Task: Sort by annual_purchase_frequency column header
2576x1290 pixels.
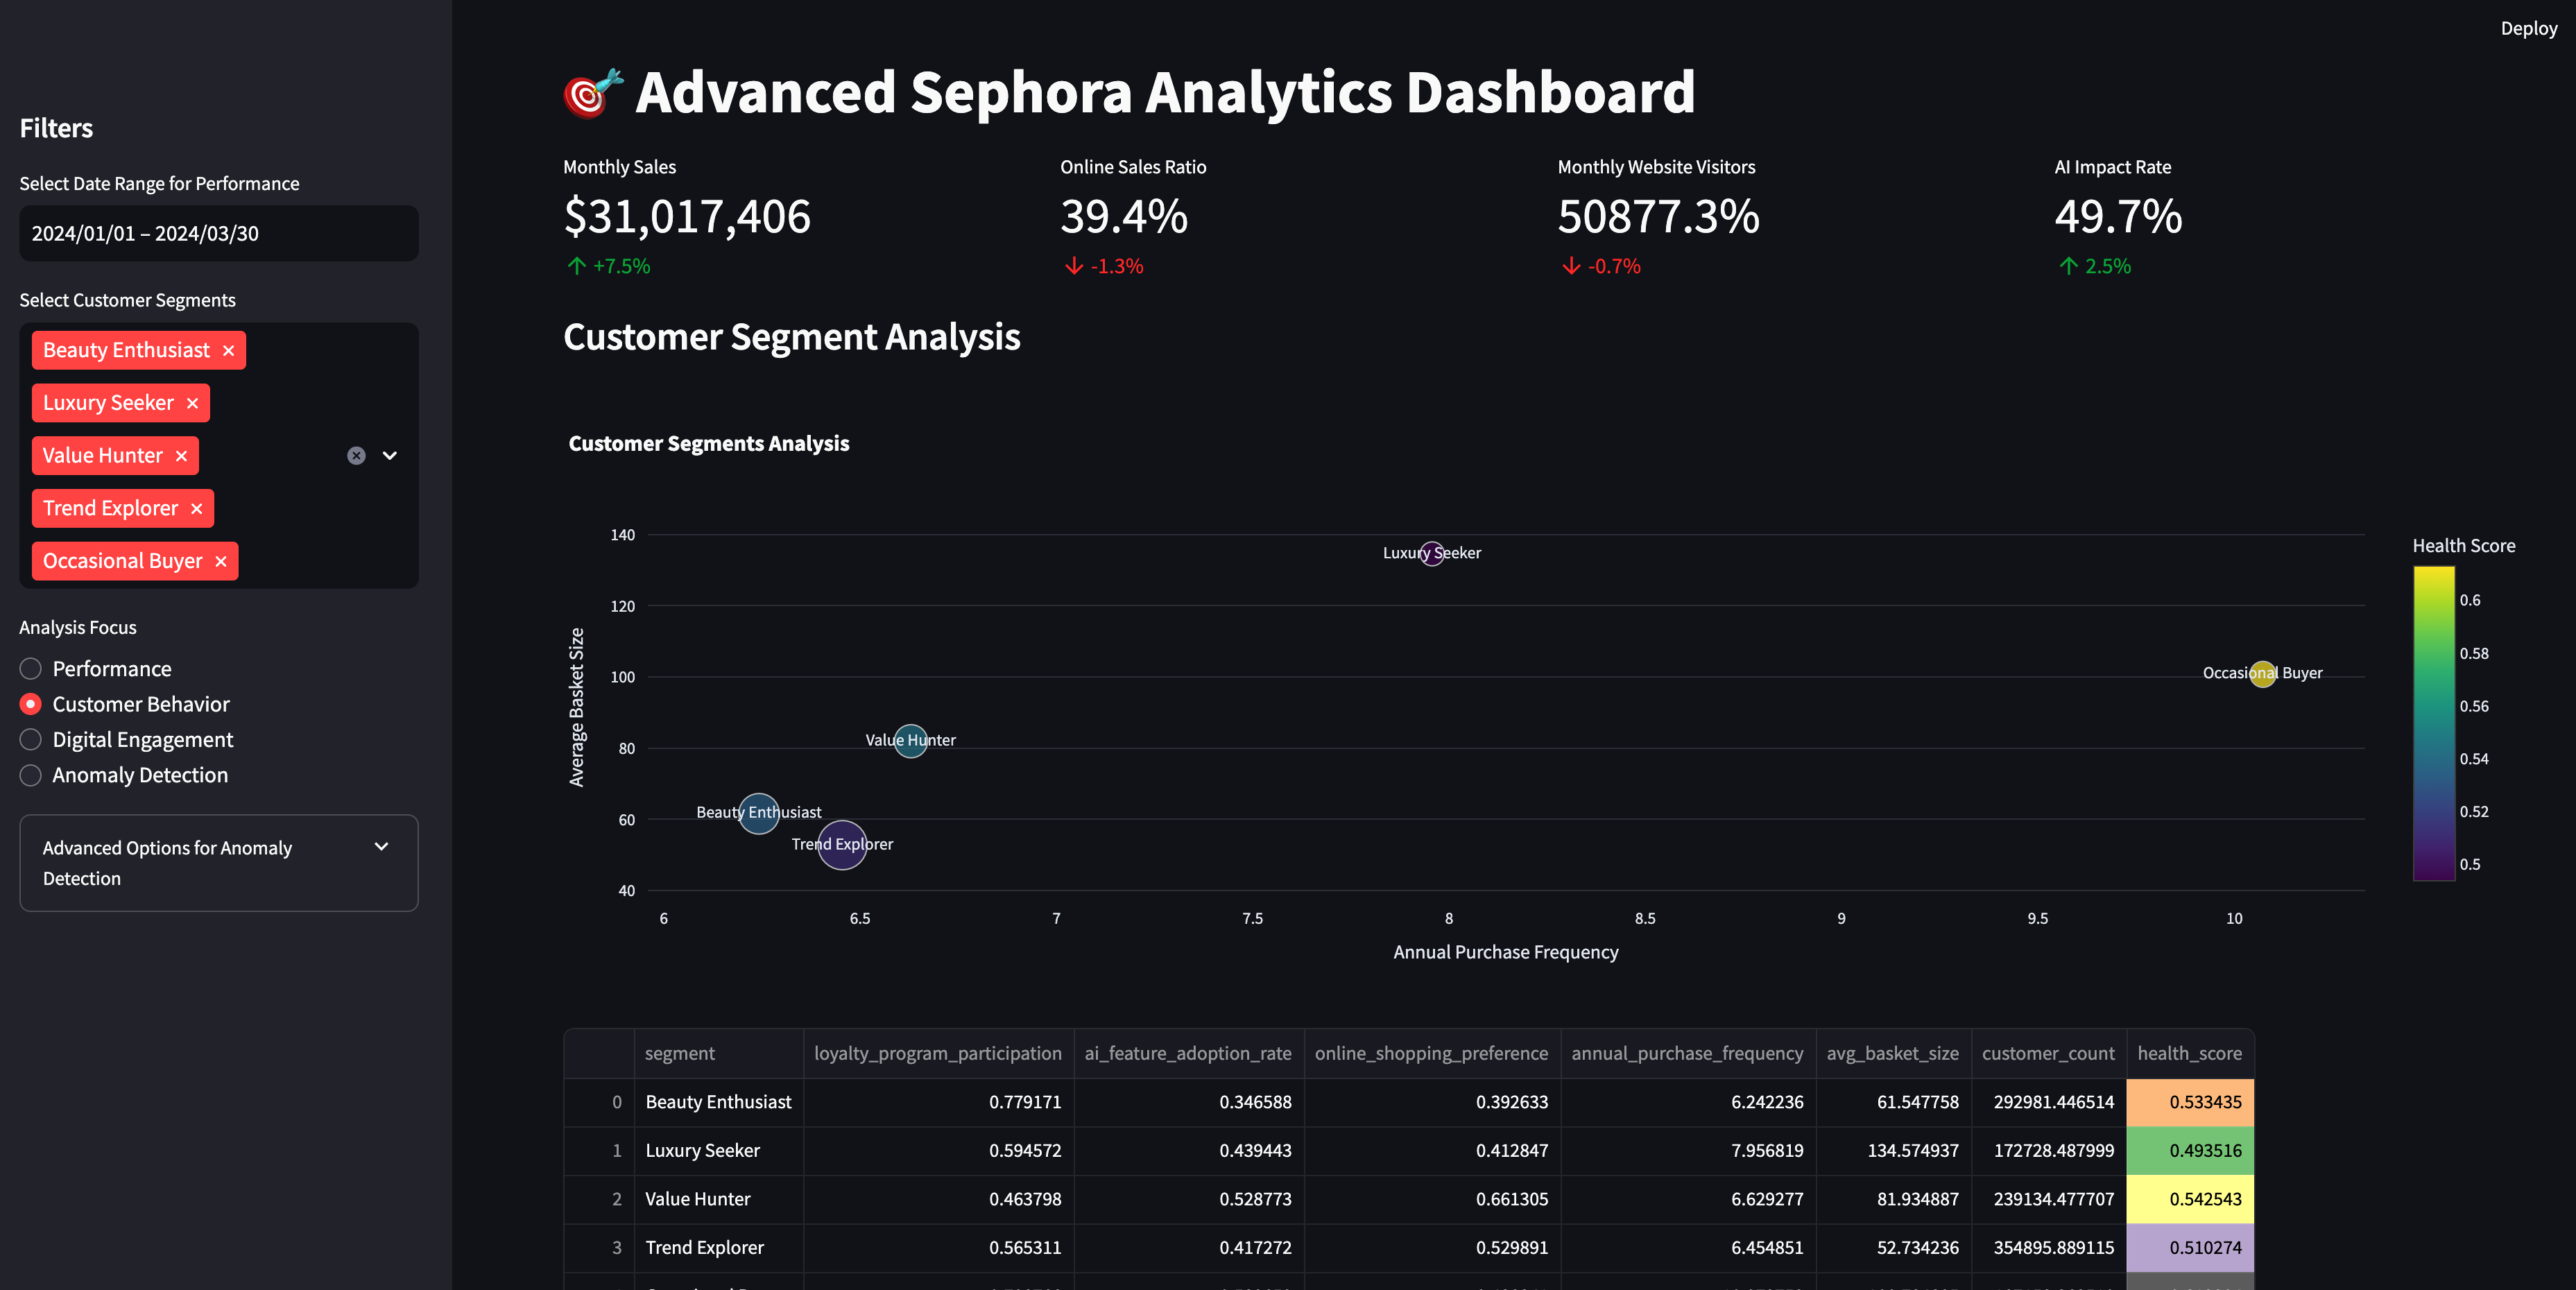Action: [1688, 1054]
